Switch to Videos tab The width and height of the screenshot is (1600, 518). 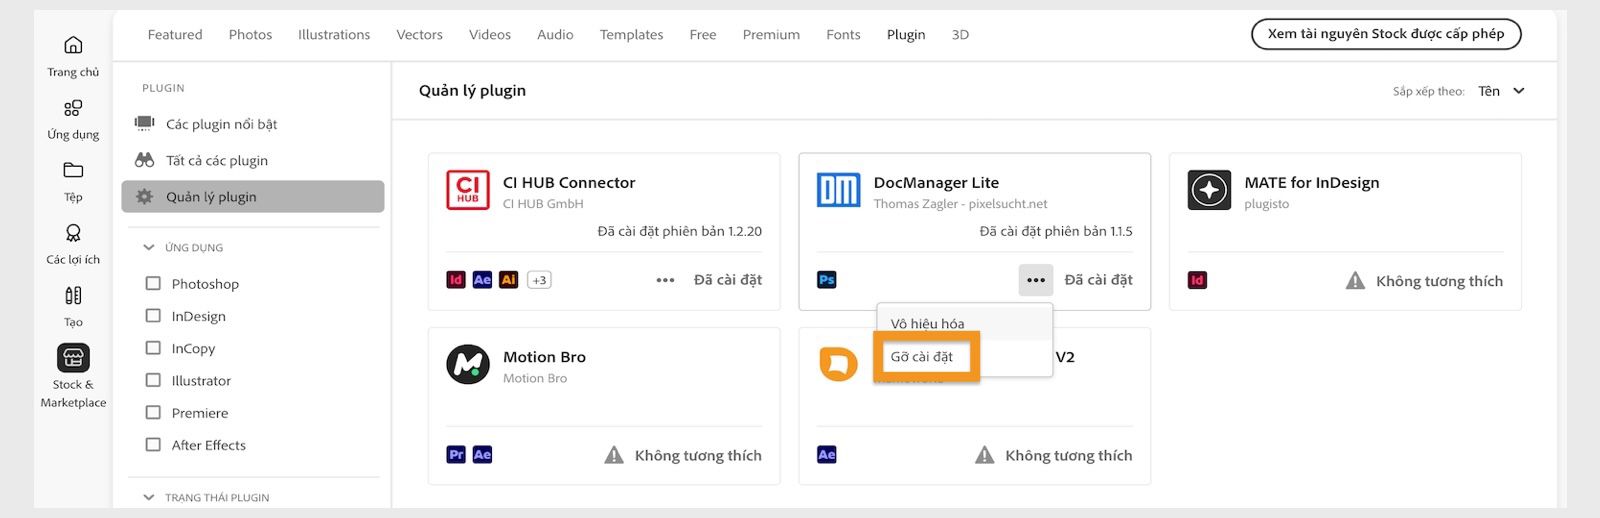(490, 34)
